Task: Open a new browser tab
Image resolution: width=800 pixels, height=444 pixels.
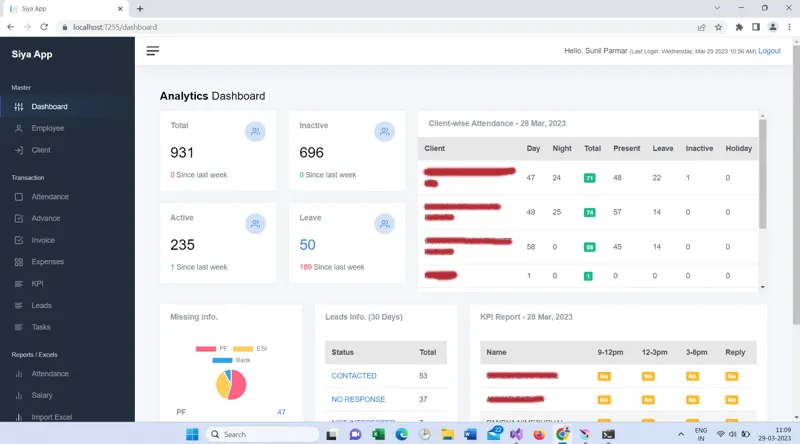Action: click(140, 9)
